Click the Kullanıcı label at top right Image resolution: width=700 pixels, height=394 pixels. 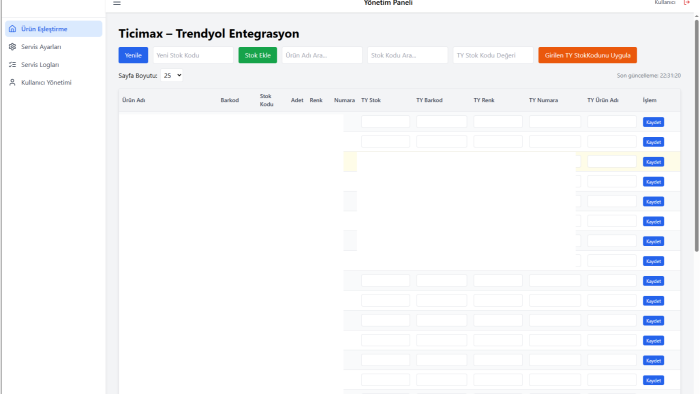click(665, 3)
